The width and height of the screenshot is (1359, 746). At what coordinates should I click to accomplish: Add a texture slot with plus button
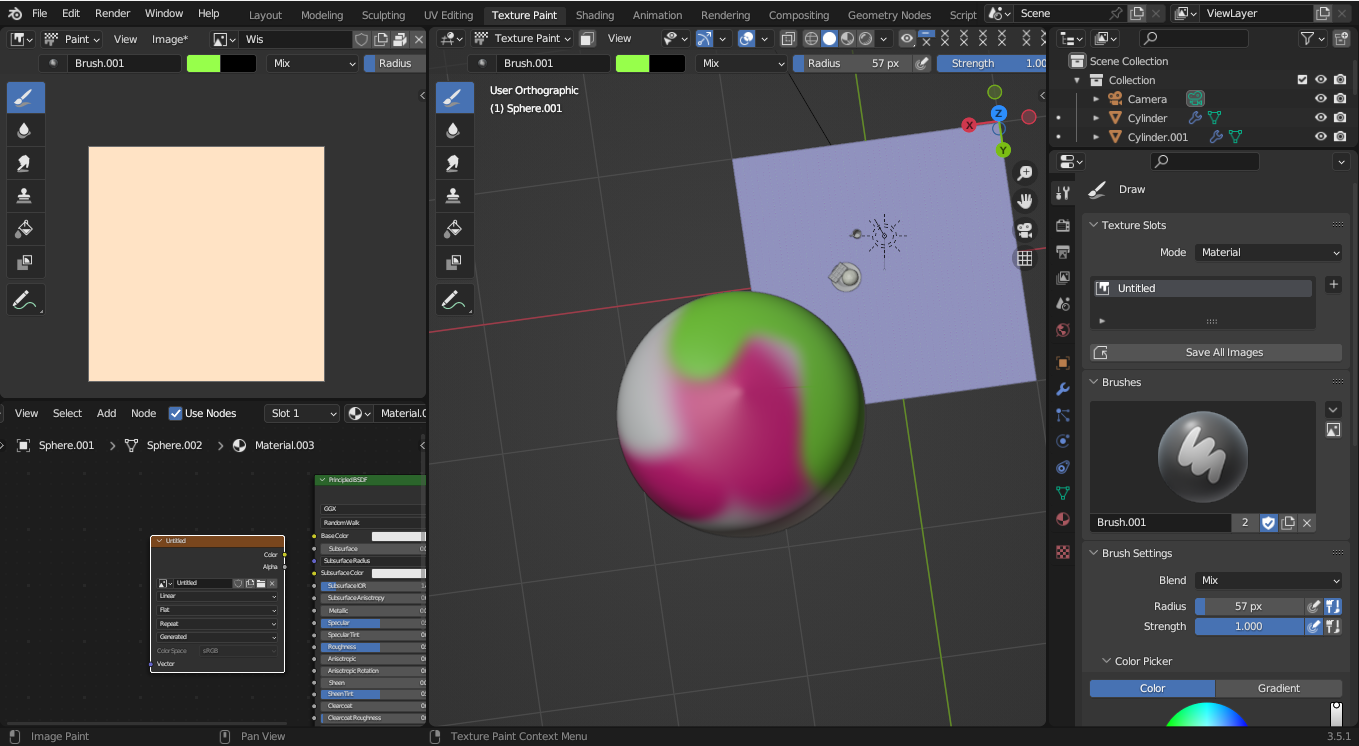(1333, 285)
